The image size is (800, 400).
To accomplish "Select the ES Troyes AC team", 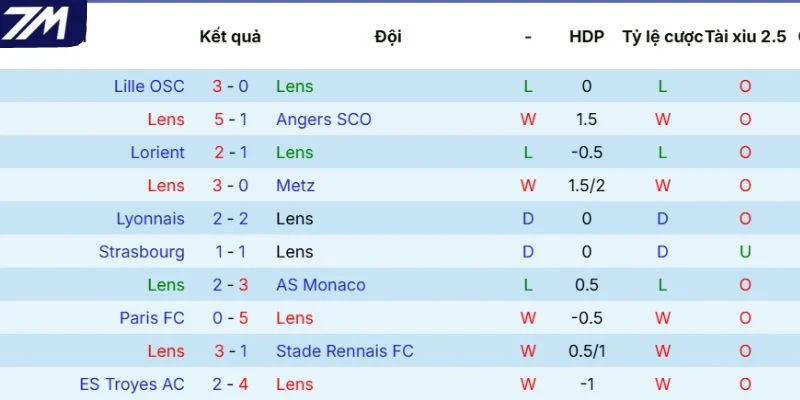I will [x=132, y=384].
